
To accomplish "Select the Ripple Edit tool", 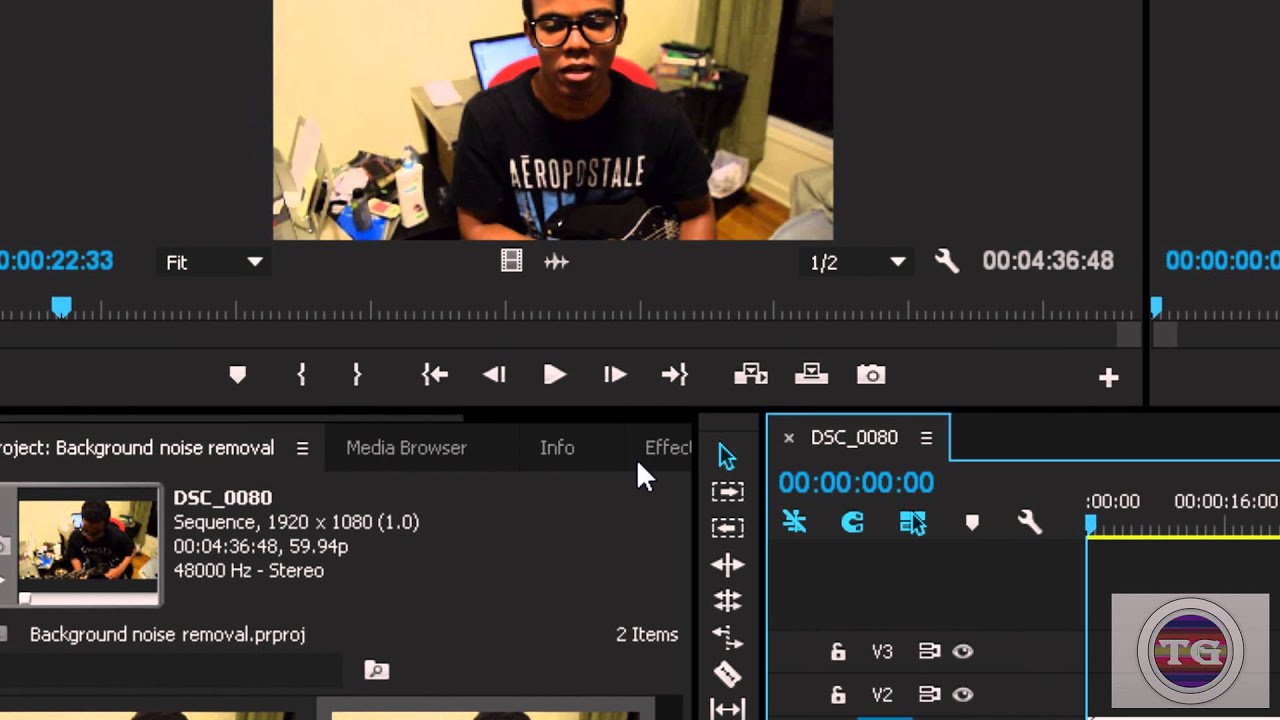I will pos(727,565).
